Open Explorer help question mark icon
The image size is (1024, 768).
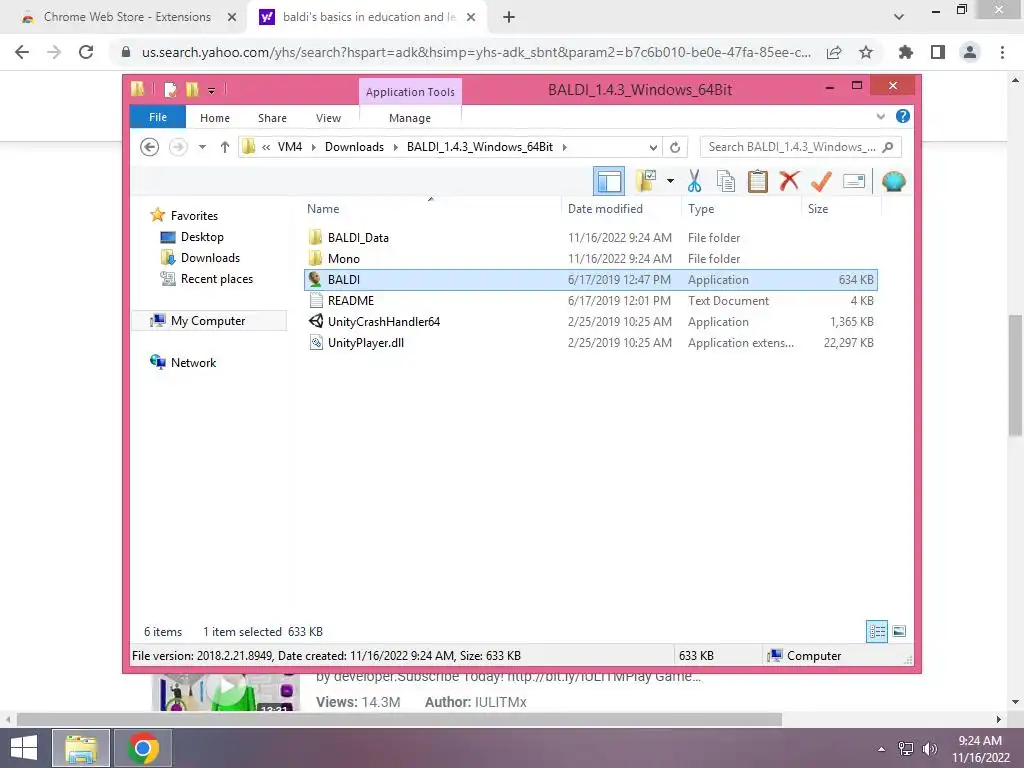pos(903,116)
